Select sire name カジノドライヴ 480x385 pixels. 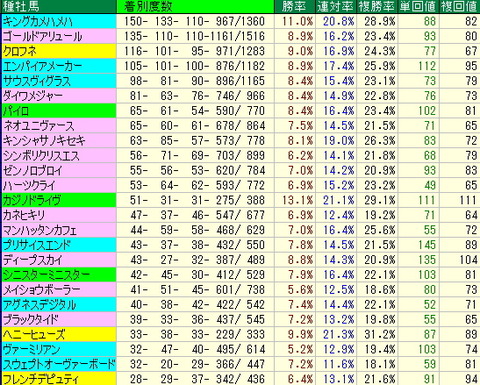pyautogui.click(x=32, y=200)
